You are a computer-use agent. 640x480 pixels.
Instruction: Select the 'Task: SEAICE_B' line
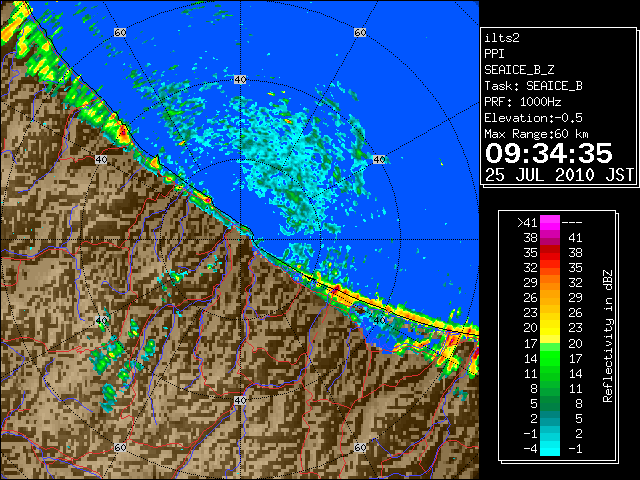(x=533, y=86)
